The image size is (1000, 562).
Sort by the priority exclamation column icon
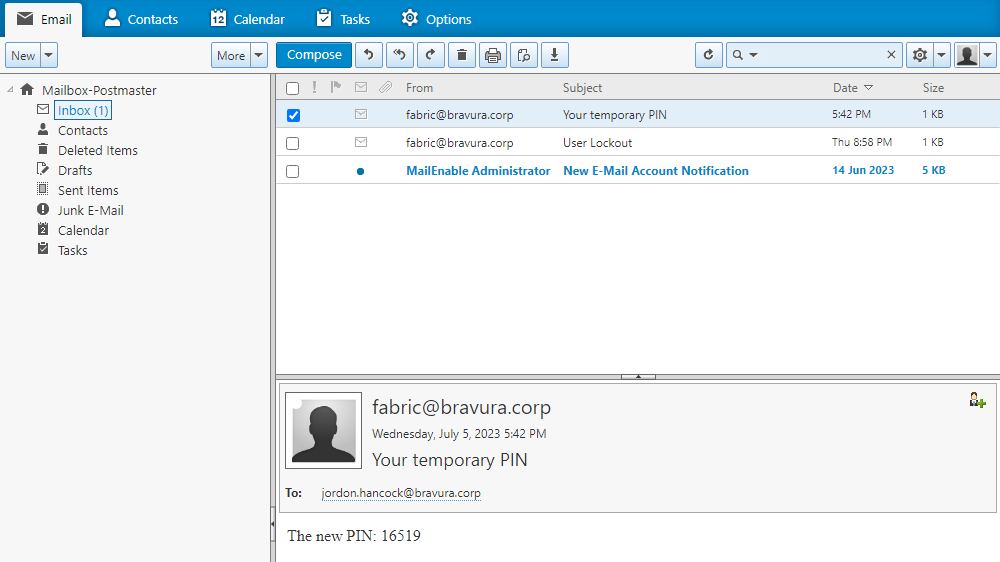click(314, 87)
